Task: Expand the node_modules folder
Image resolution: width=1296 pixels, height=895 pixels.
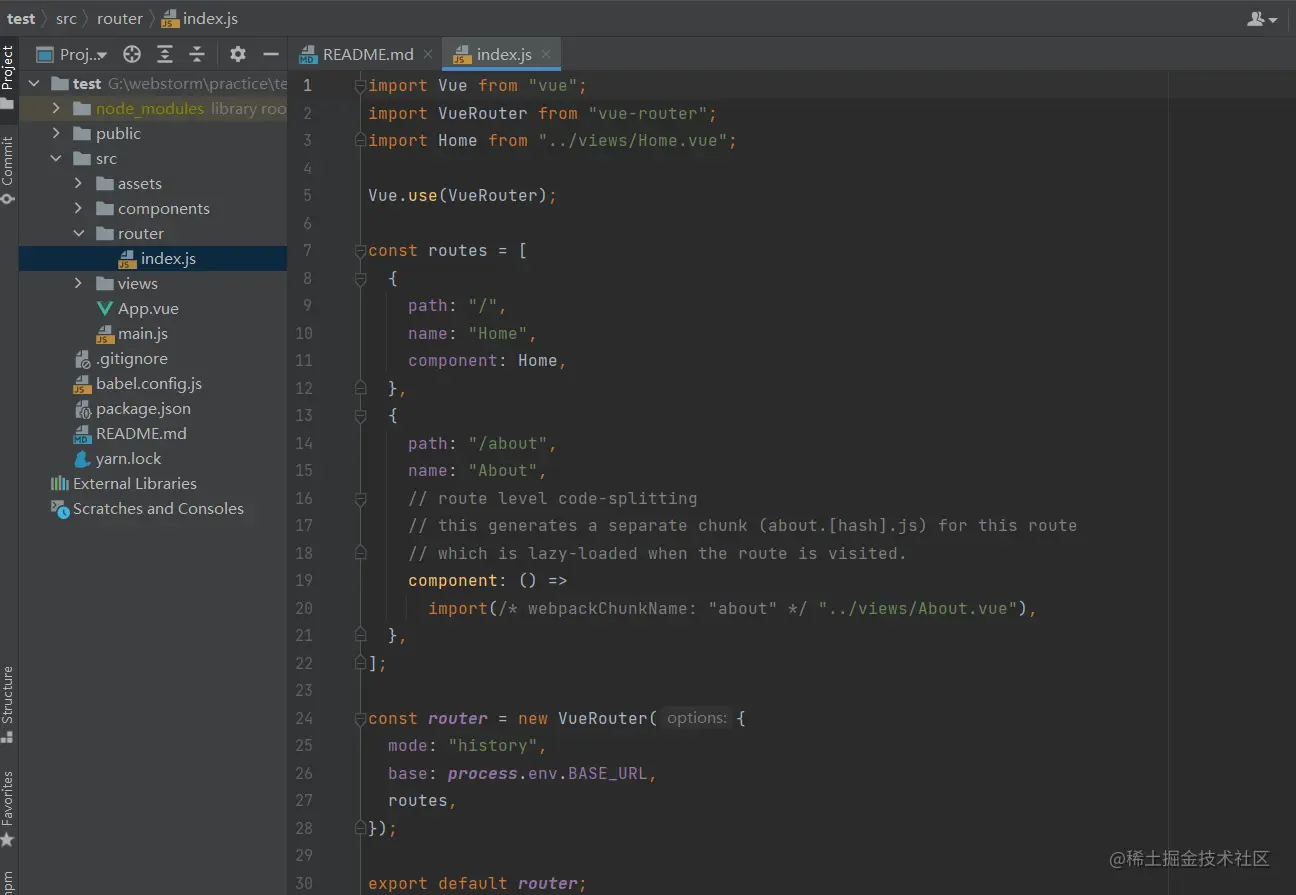Action: [x=56, y=109]
